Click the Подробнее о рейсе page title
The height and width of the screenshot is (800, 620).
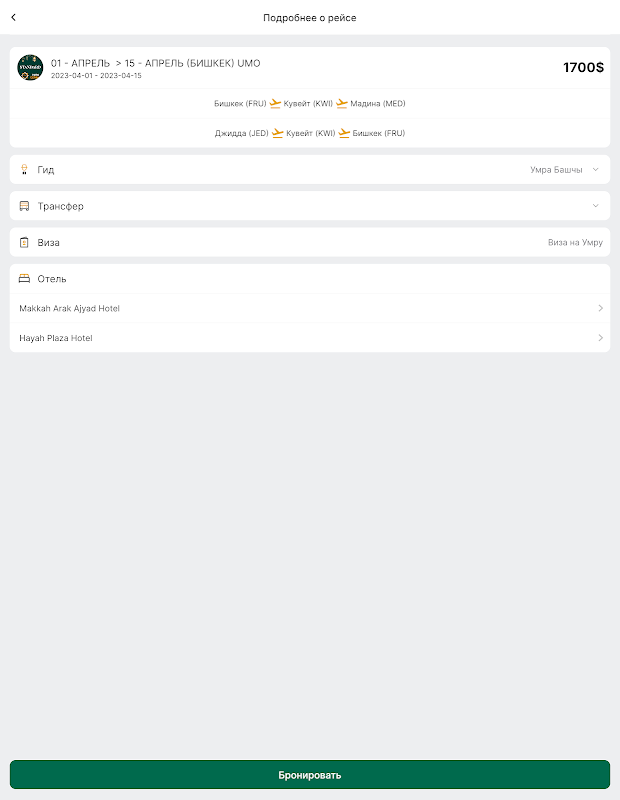tap(310, 17)
